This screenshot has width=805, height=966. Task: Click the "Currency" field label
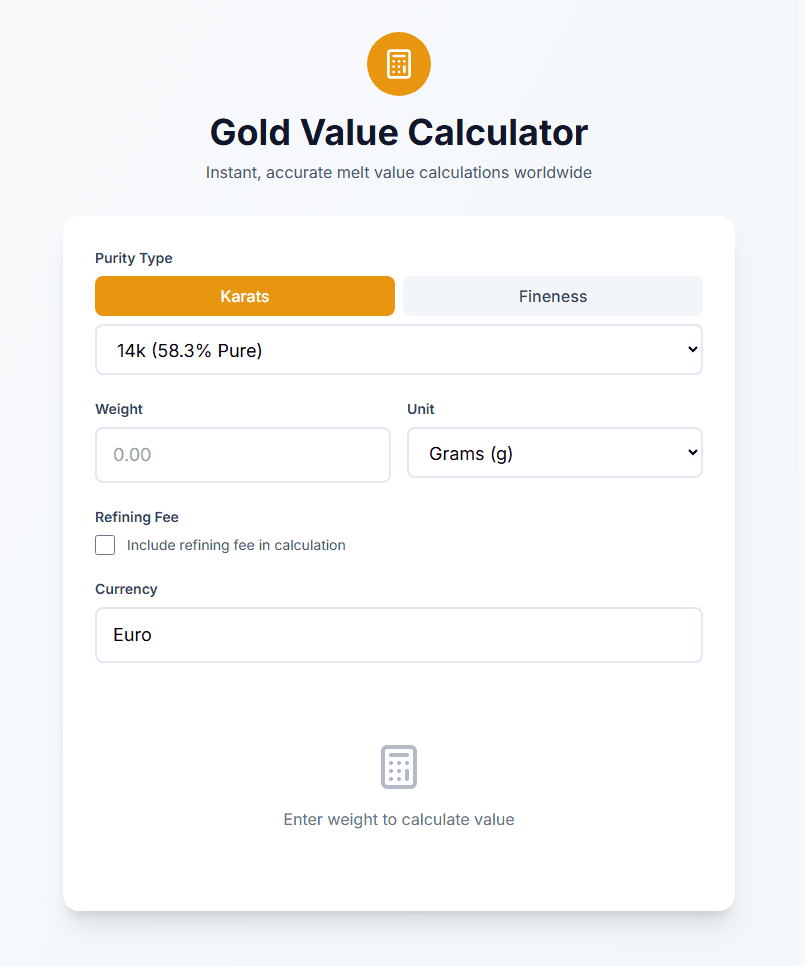tap(126, 589)
